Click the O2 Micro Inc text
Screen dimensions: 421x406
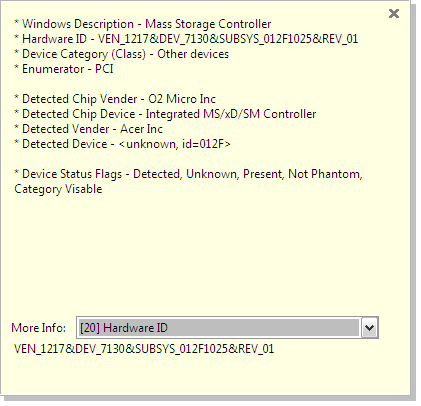pos(182,99)
